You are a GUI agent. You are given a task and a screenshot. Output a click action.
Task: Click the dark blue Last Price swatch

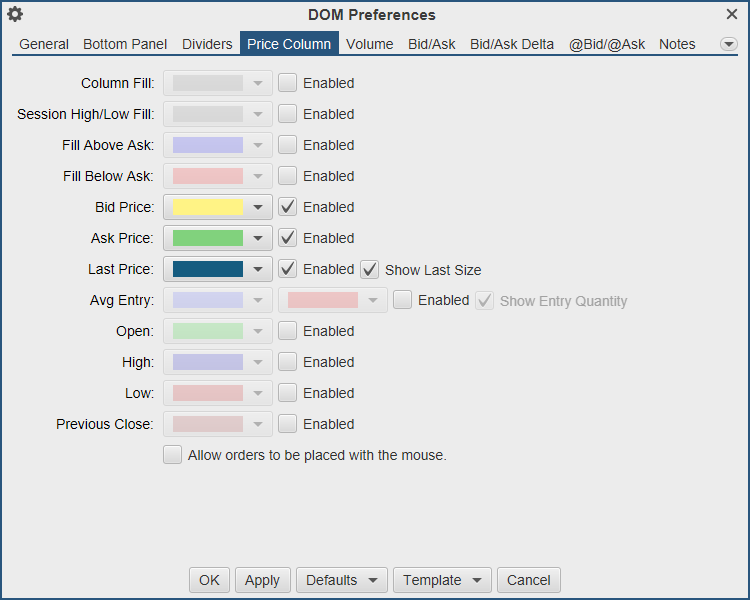pos(208,269)
